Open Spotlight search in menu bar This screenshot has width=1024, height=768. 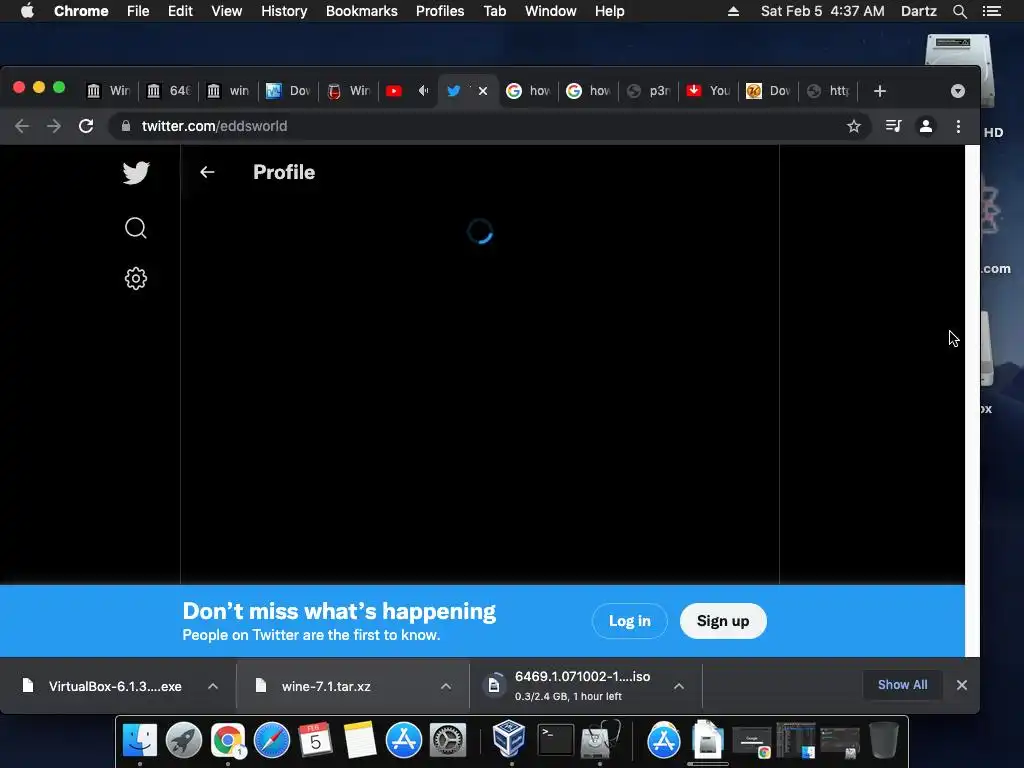pos(959,11)
